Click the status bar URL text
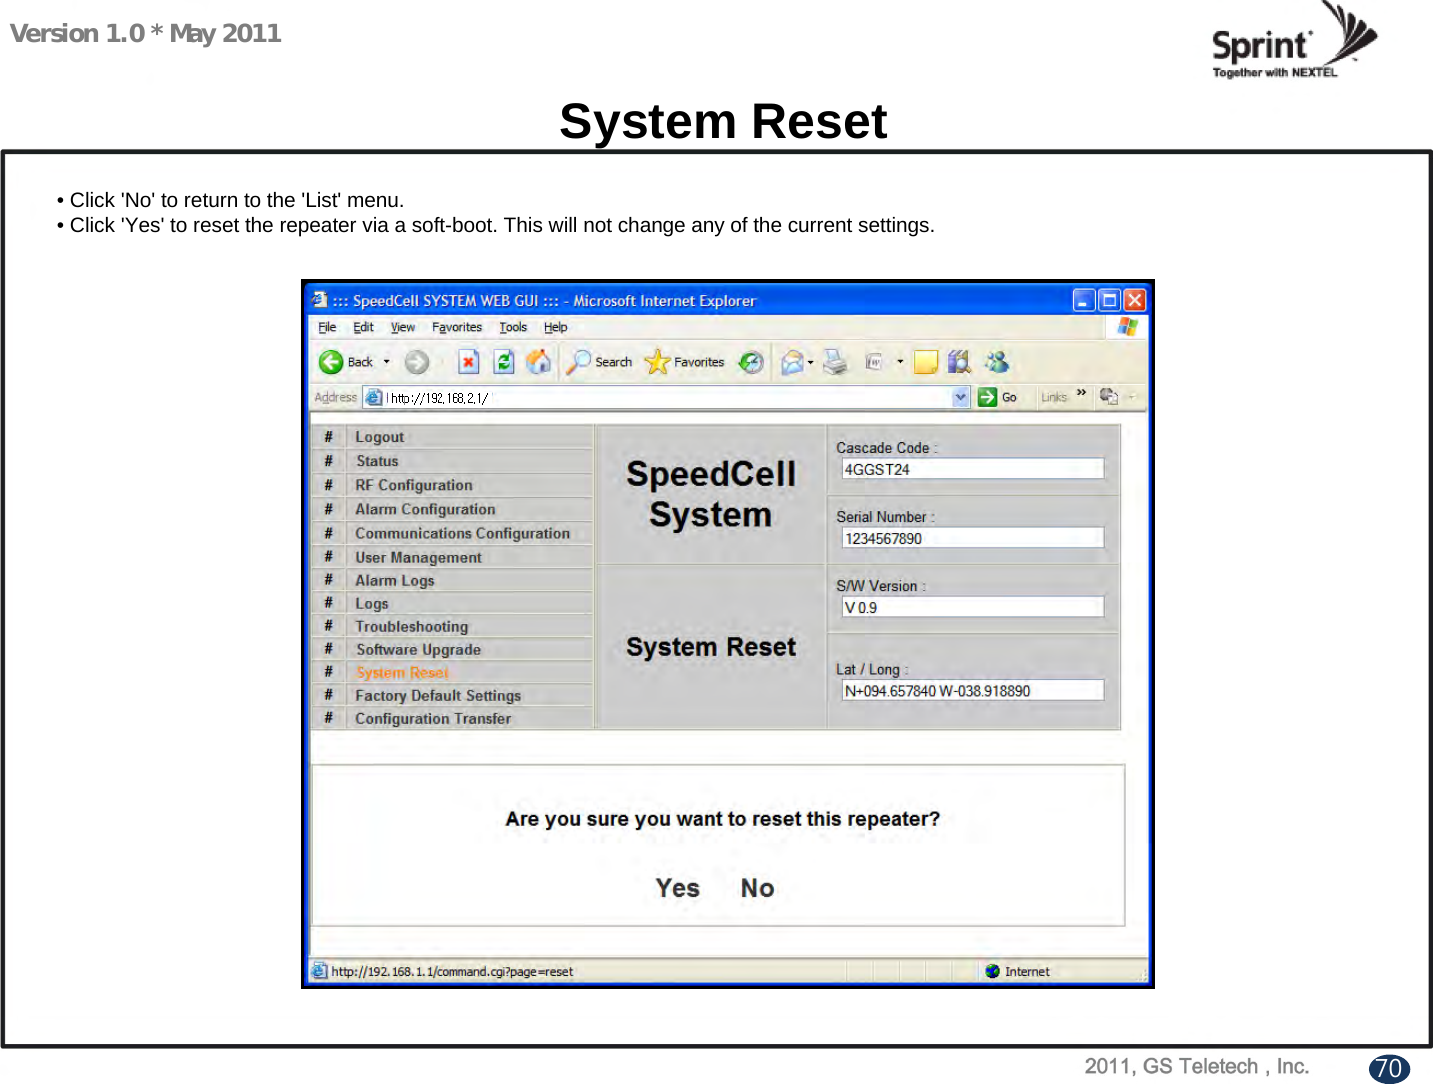 [x=452, y=971]
